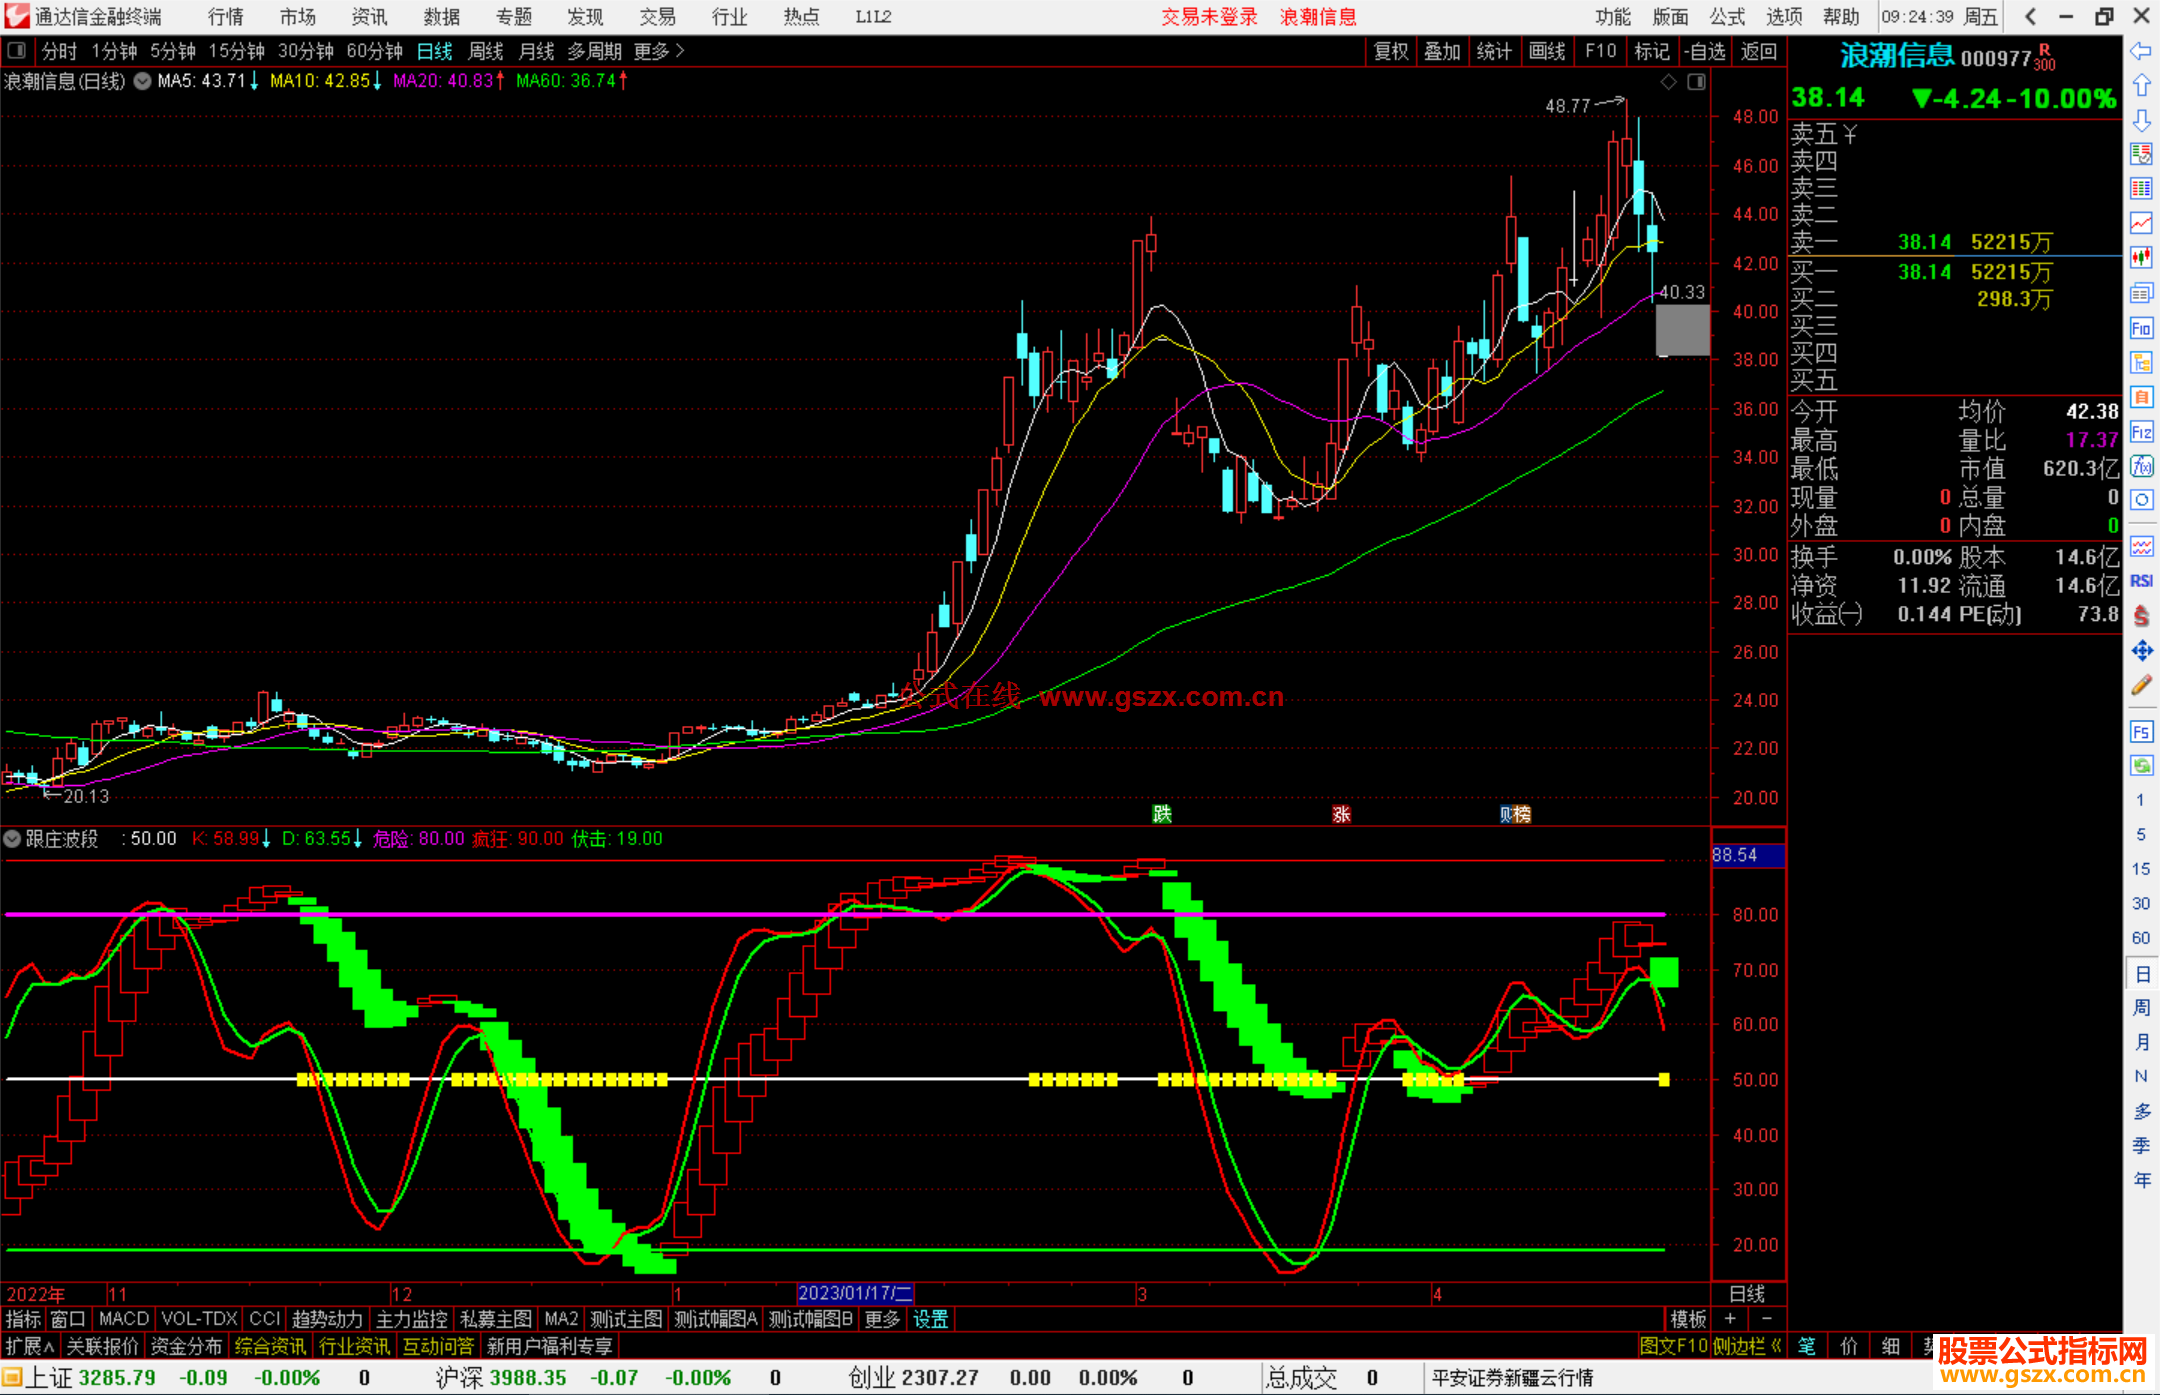Open the f(x) formula icon
2160x1395 pixels.
[x=2141, y=467]
